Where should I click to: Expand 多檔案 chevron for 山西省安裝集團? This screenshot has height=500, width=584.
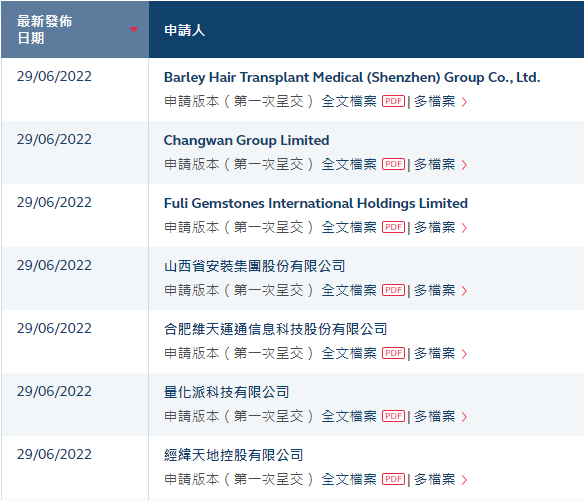click(x=464, y=291)
